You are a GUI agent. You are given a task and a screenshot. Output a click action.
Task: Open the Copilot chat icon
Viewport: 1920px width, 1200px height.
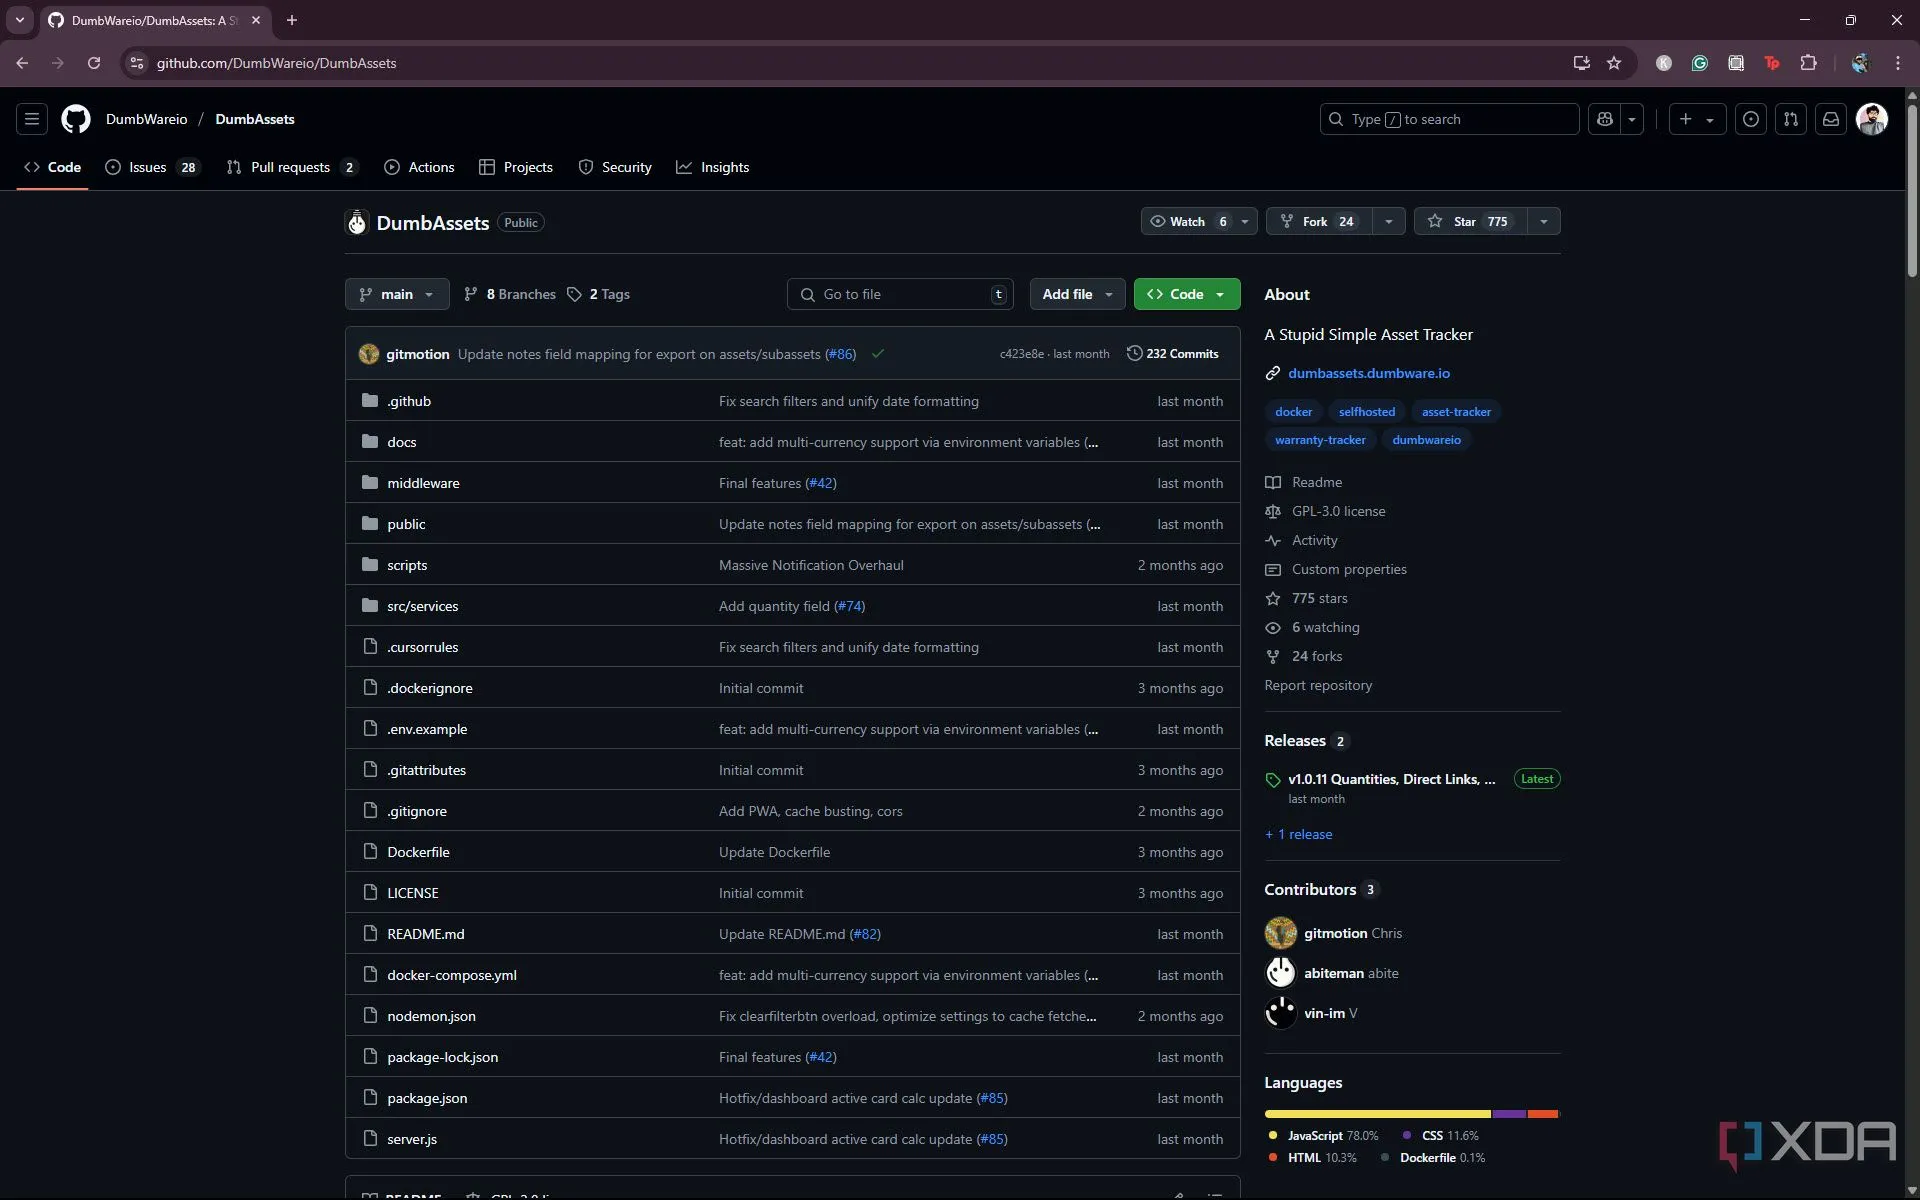point(1605,119)
